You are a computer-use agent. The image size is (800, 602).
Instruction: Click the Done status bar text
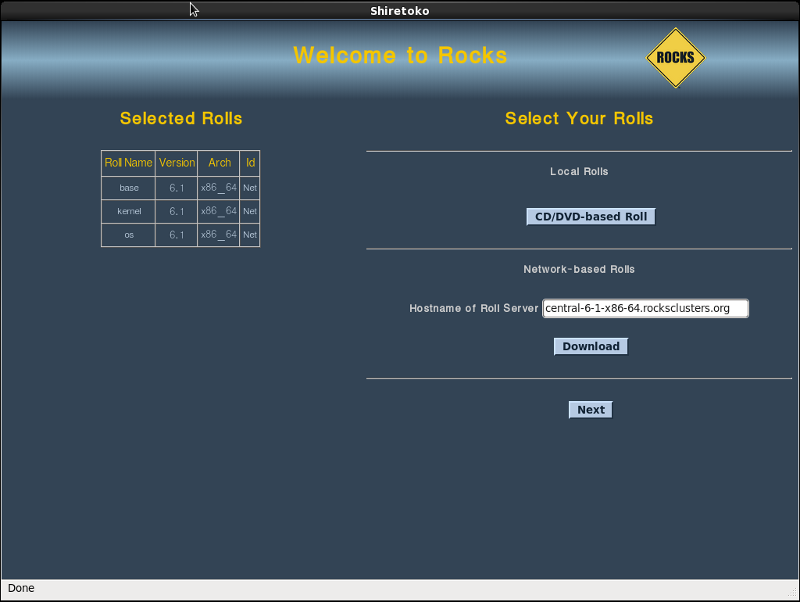21,588
